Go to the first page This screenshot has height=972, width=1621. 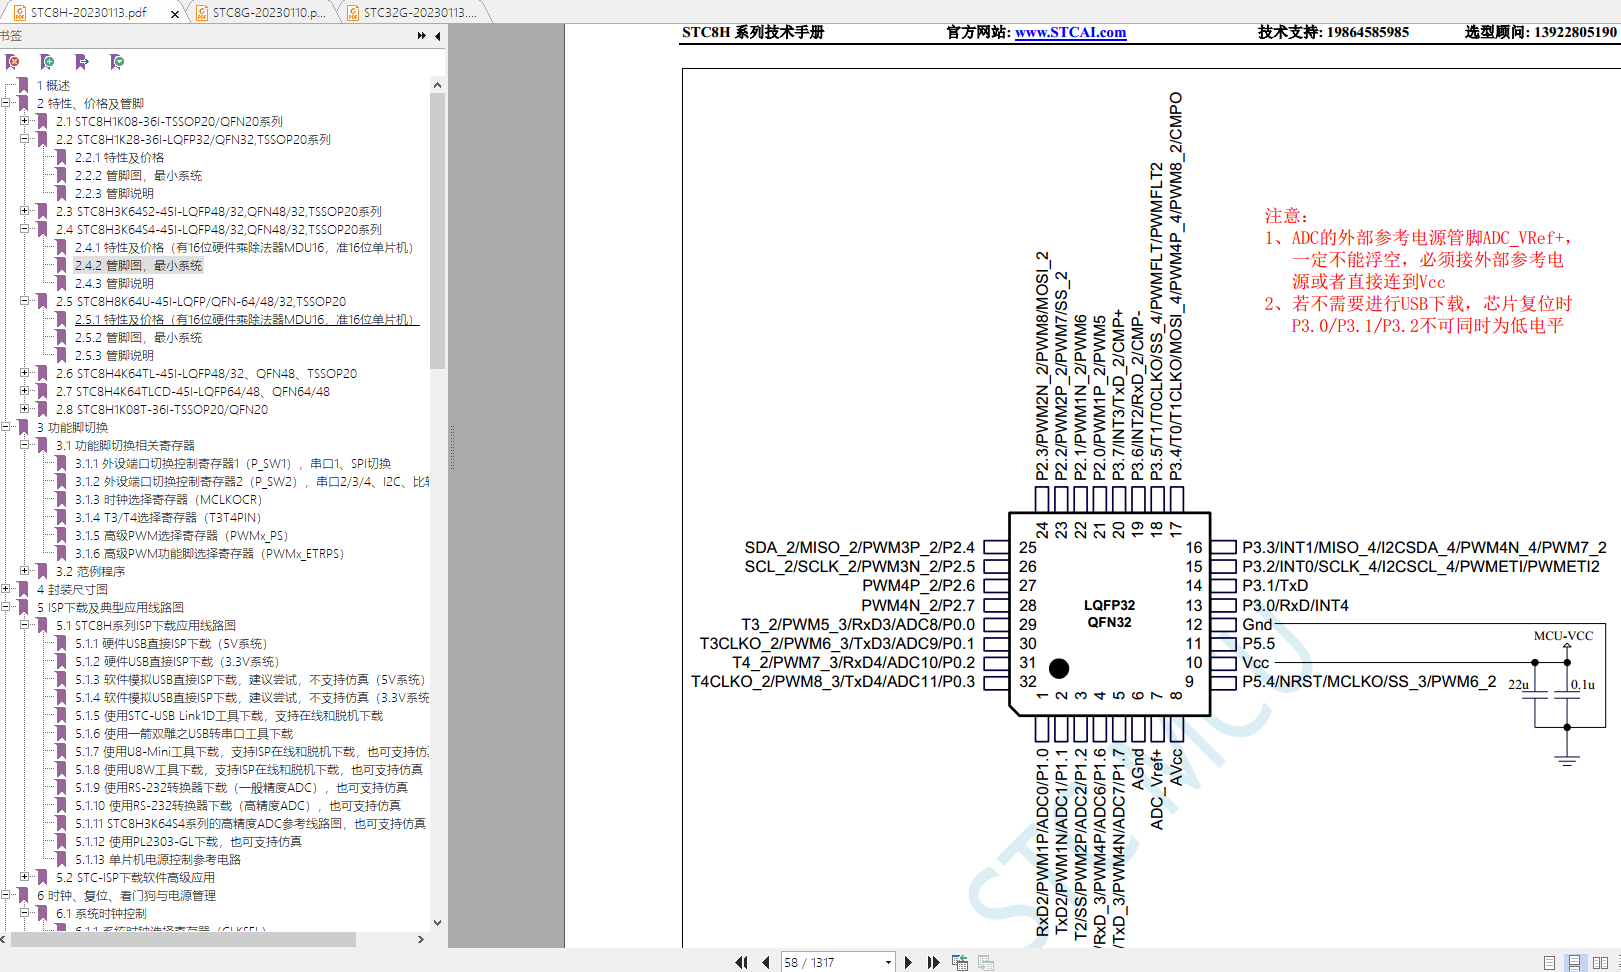(741, 962)
